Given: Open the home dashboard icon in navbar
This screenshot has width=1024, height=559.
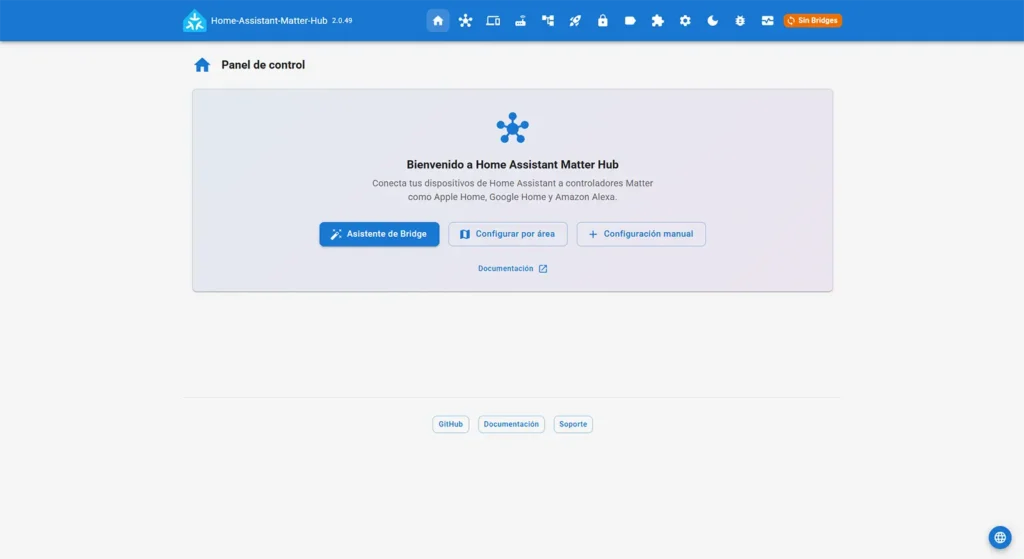Looking at the screenshot, I should tap(438, 21).
